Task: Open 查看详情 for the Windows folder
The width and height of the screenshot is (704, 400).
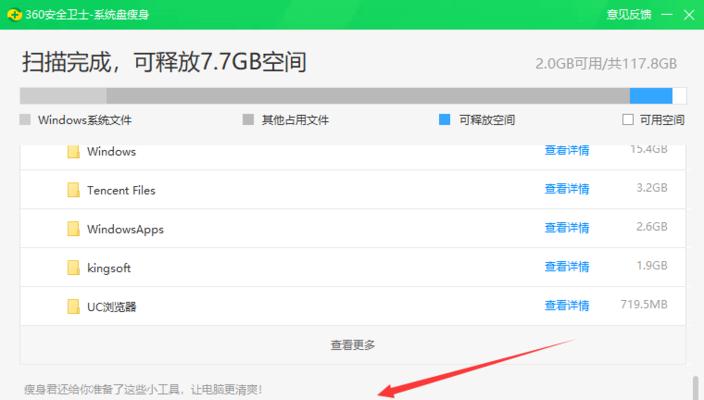Action: 567,150
